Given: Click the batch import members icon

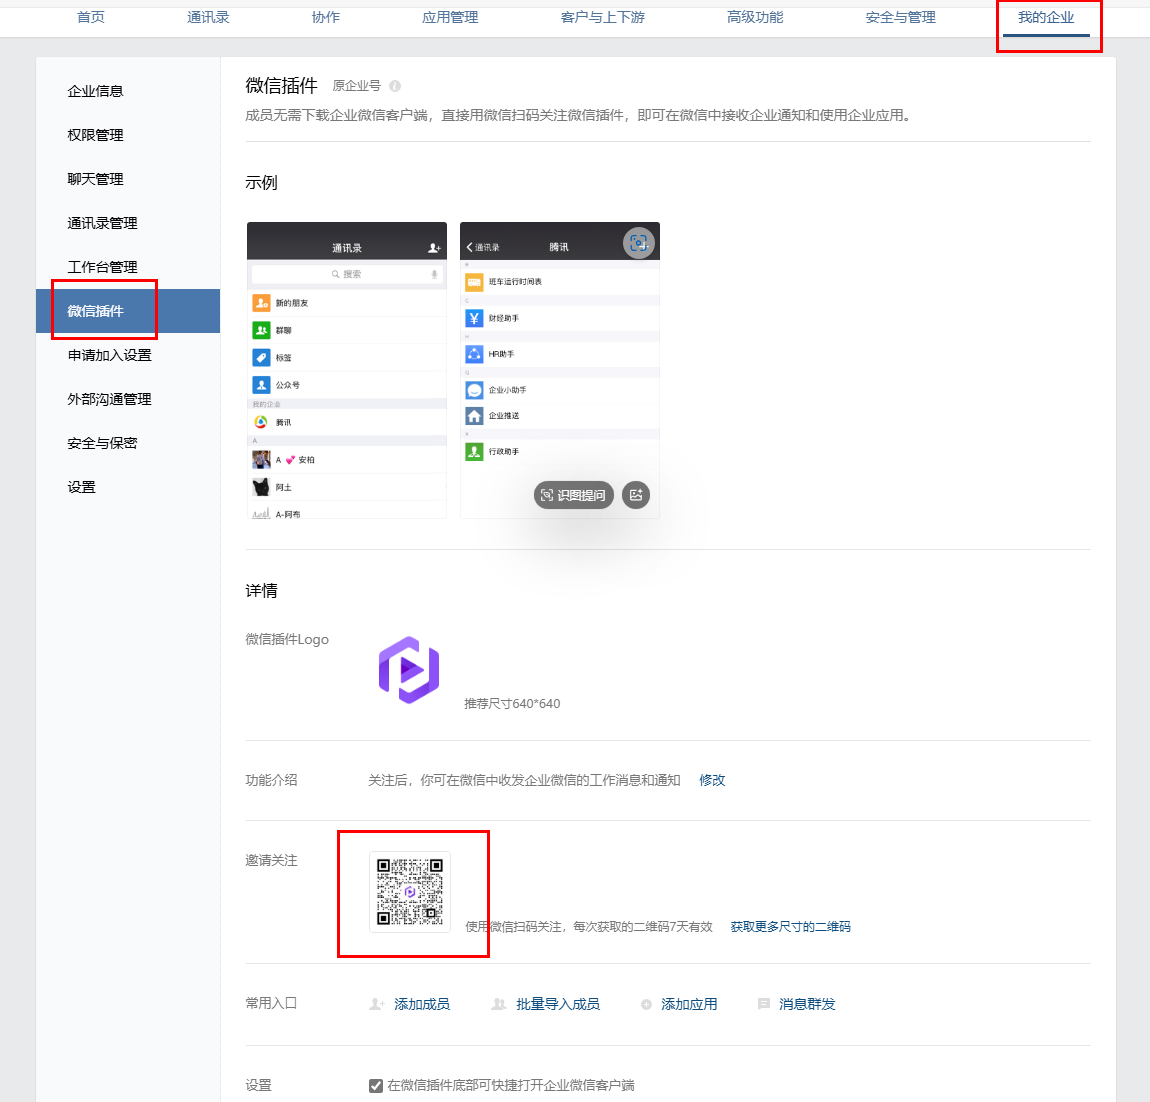Looking at the screenshot, I should click(499, 1004).
